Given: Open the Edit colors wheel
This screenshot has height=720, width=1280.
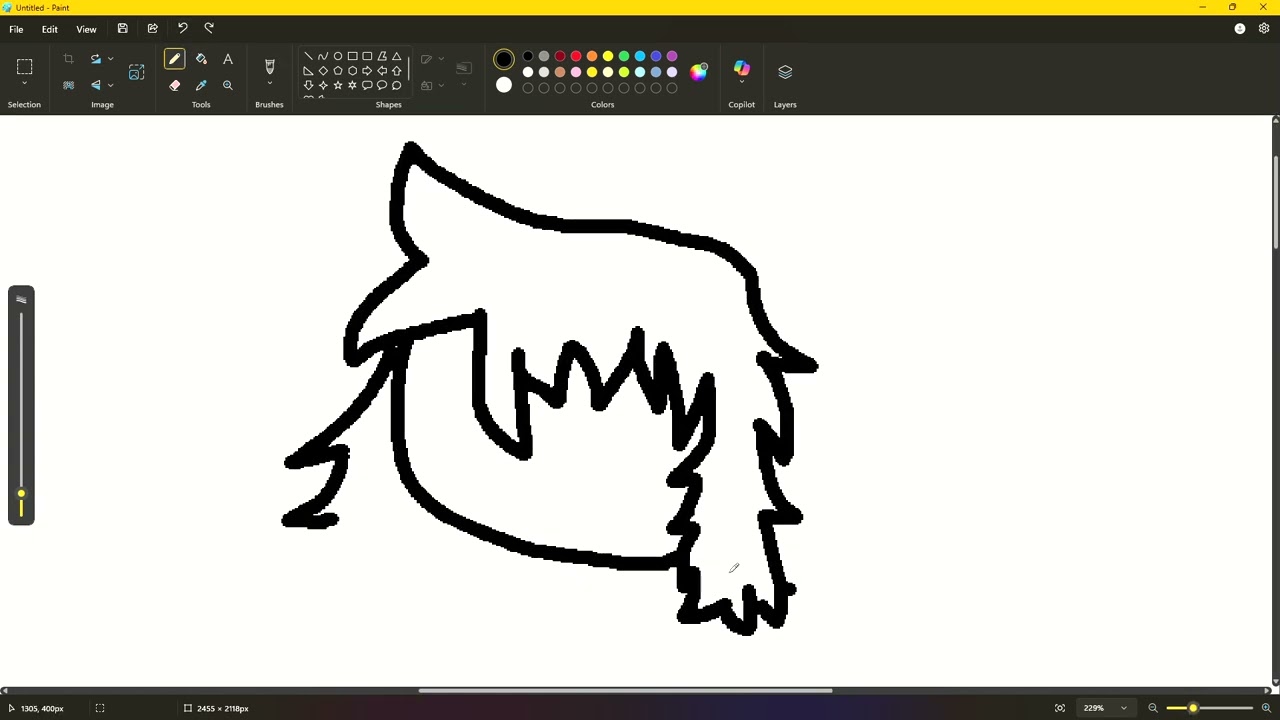Looking at the screenshot, I should click(x=699, y=71).
